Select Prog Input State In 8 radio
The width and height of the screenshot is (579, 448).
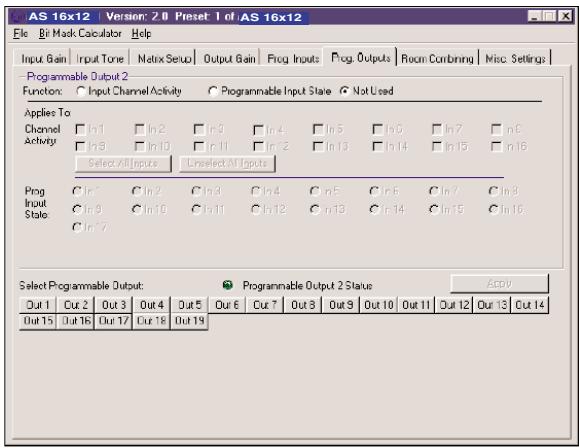(x=494, y=191)
